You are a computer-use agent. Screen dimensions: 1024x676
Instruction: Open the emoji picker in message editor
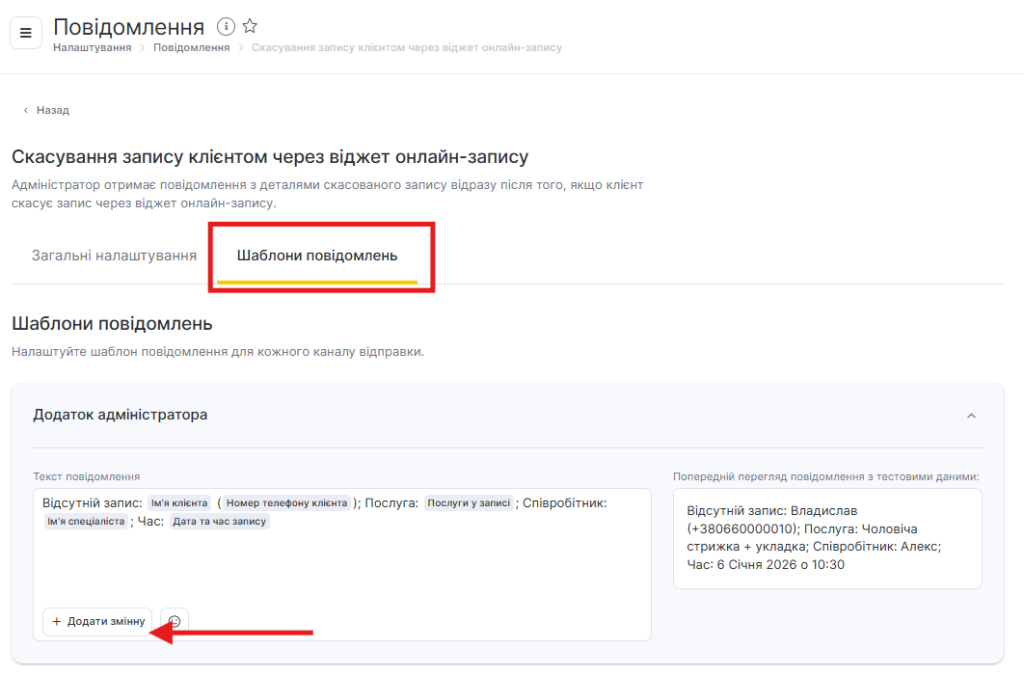tap(174, 621)
